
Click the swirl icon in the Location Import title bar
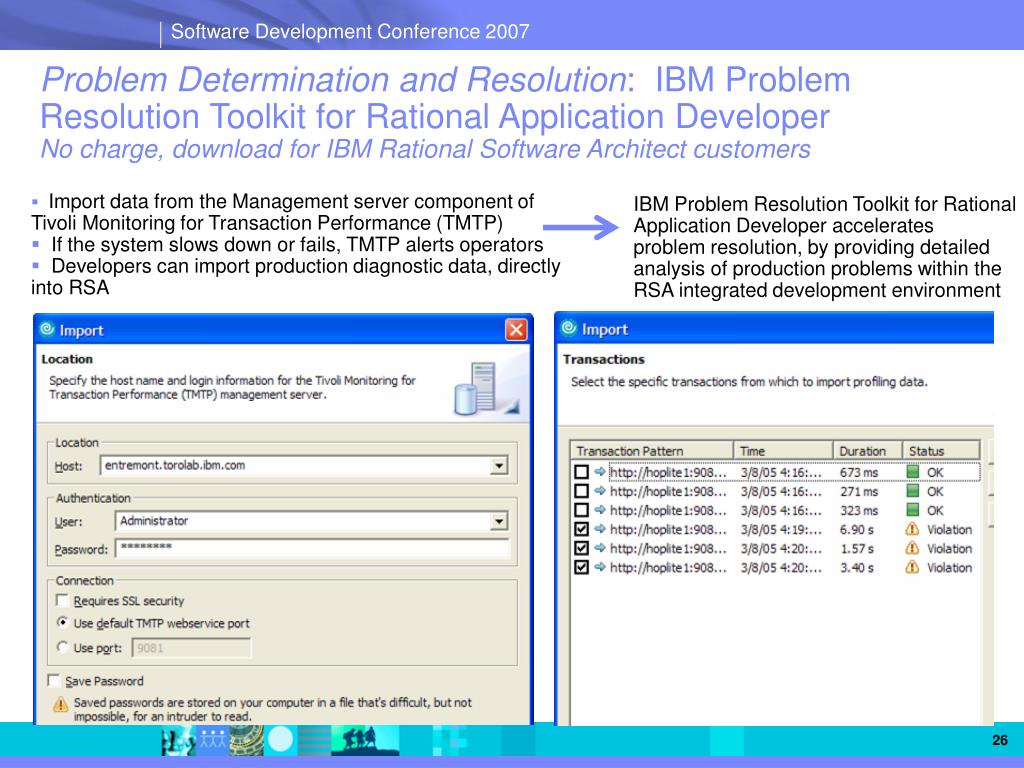pos(47,329)
